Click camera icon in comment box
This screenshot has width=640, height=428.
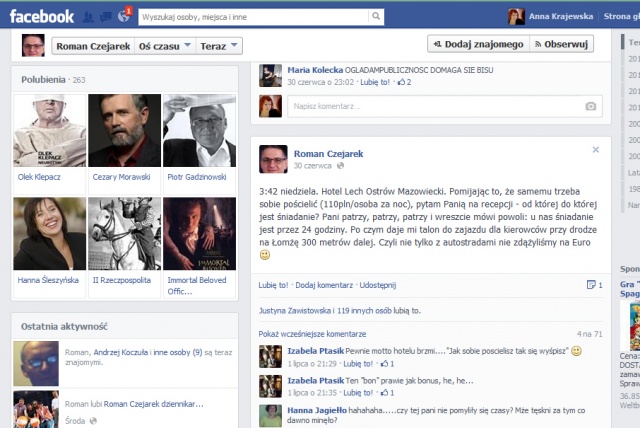pos(591,106)
